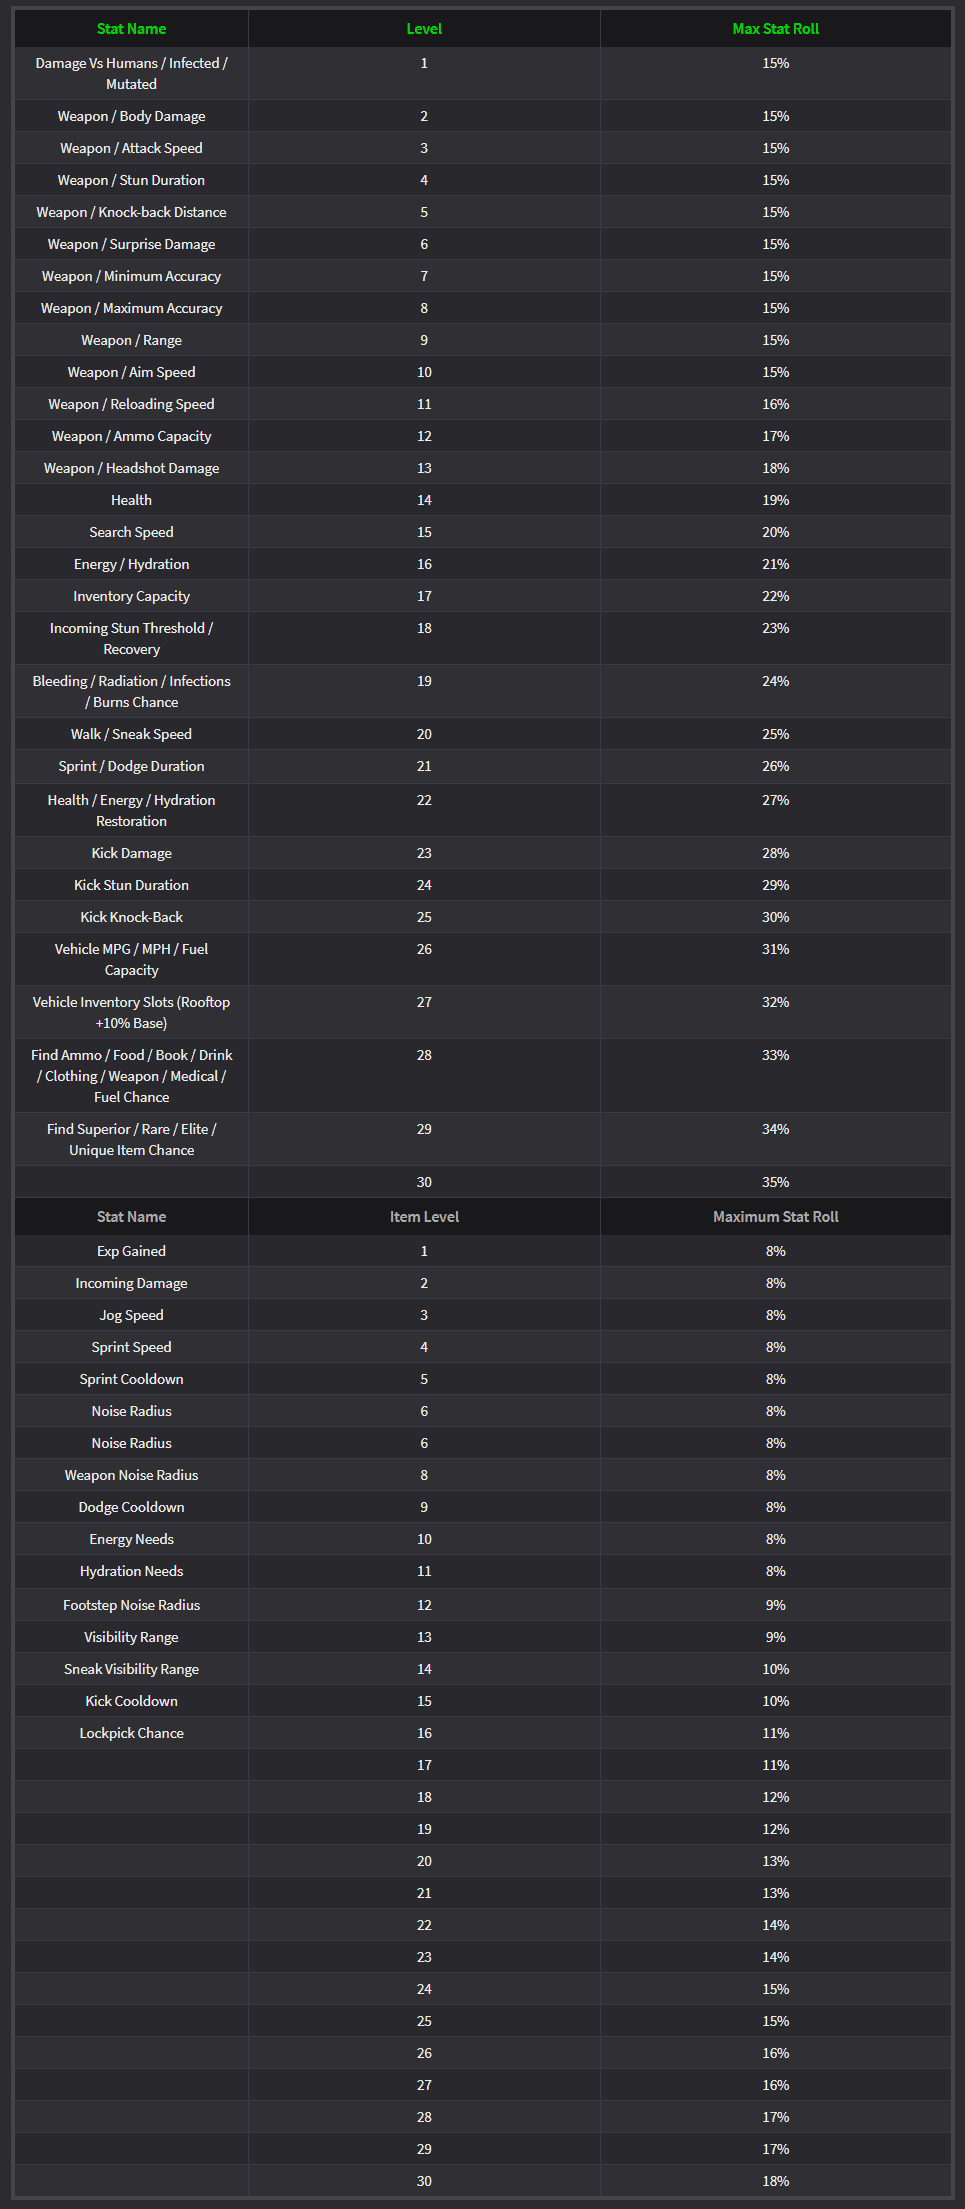This screenshot has height=2209, width=965.
Task: Click the "Weapon / Headshot Damage" stat
Action: click(131, 468)
